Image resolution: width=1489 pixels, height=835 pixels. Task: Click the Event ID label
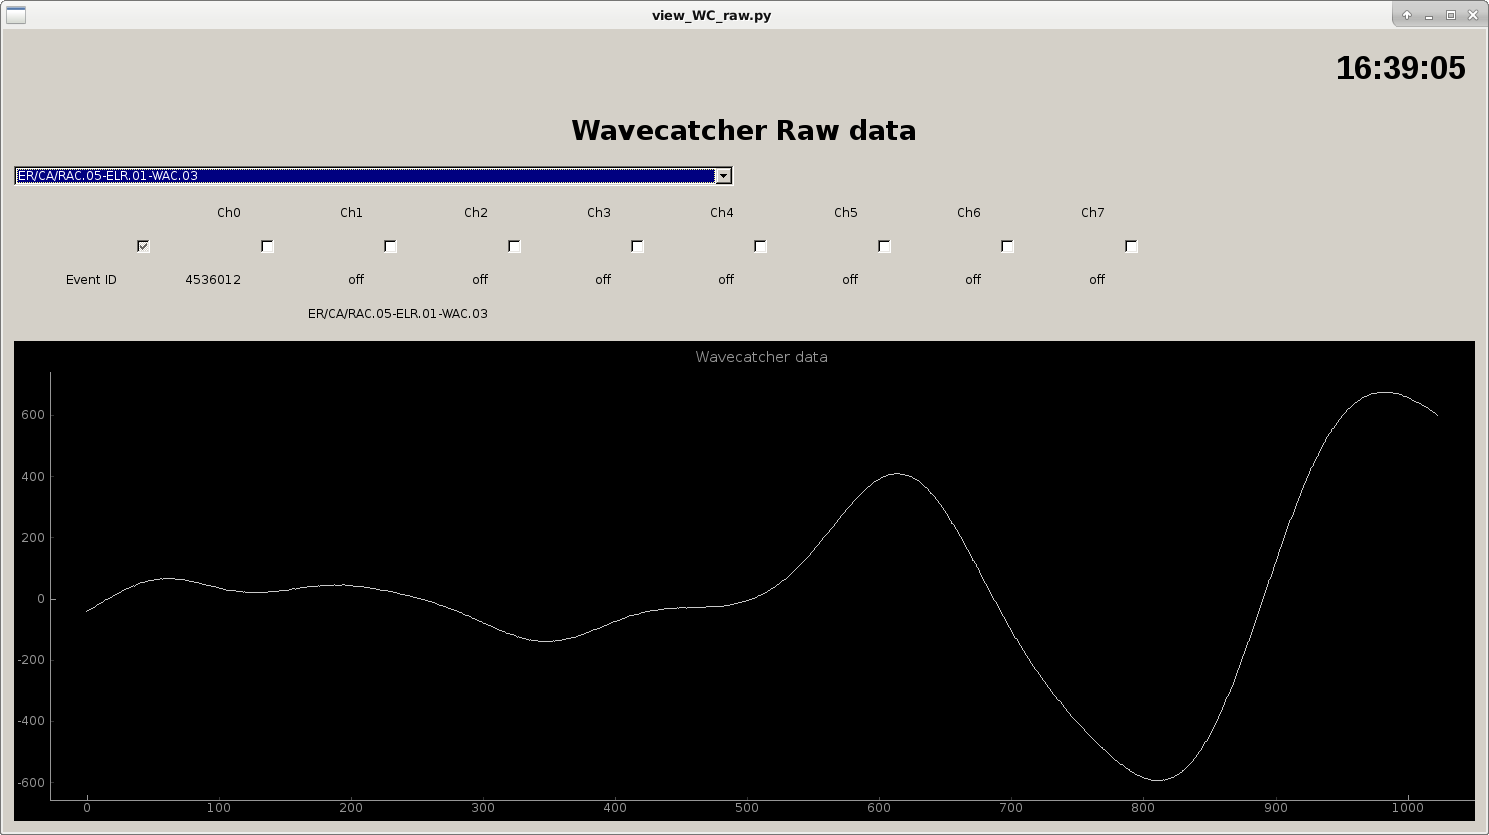pos(90,279)
